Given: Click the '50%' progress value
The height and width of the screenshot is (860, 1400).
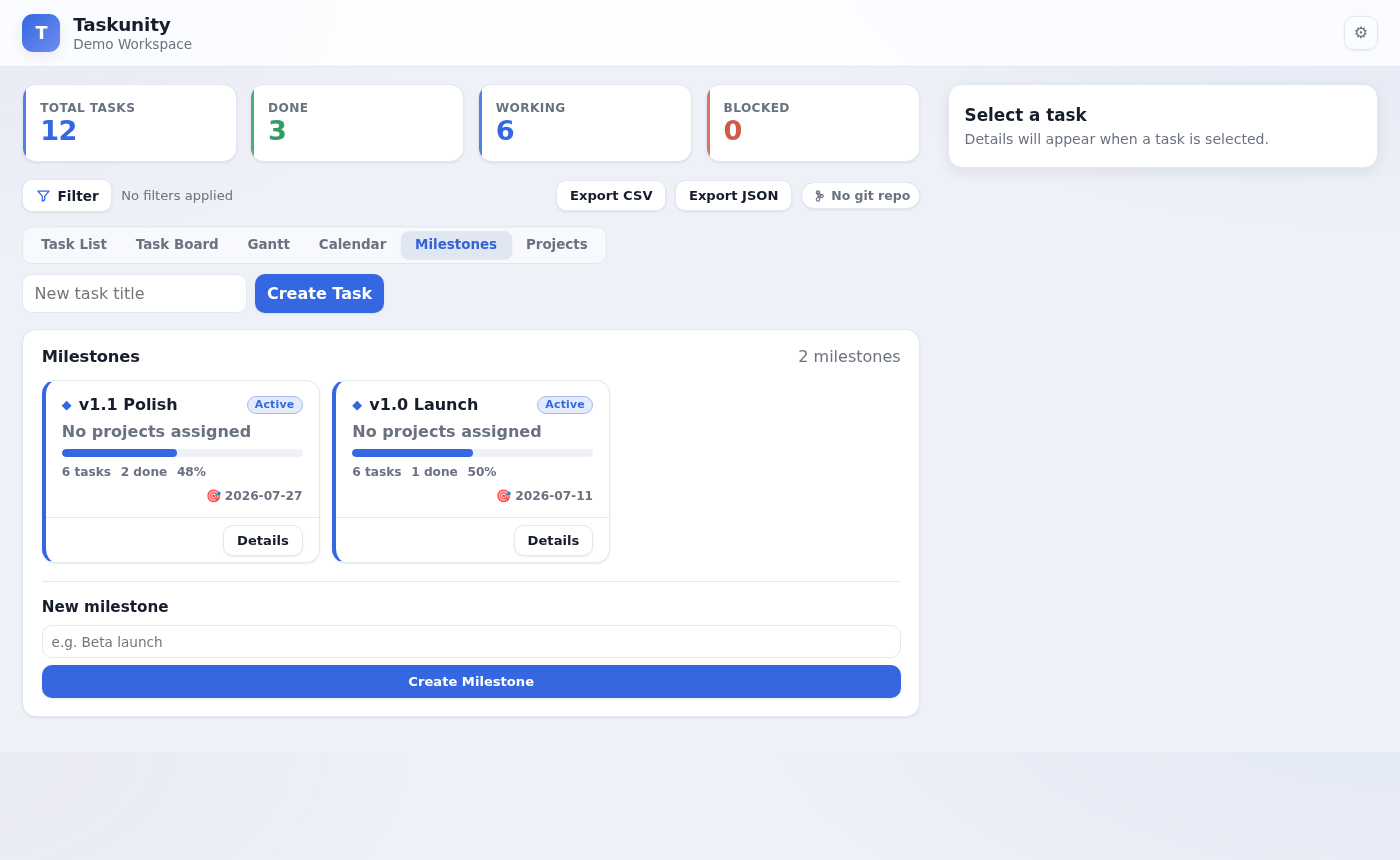Looking at the screenshot, I should pyautogui.click(x=482, y=472).
